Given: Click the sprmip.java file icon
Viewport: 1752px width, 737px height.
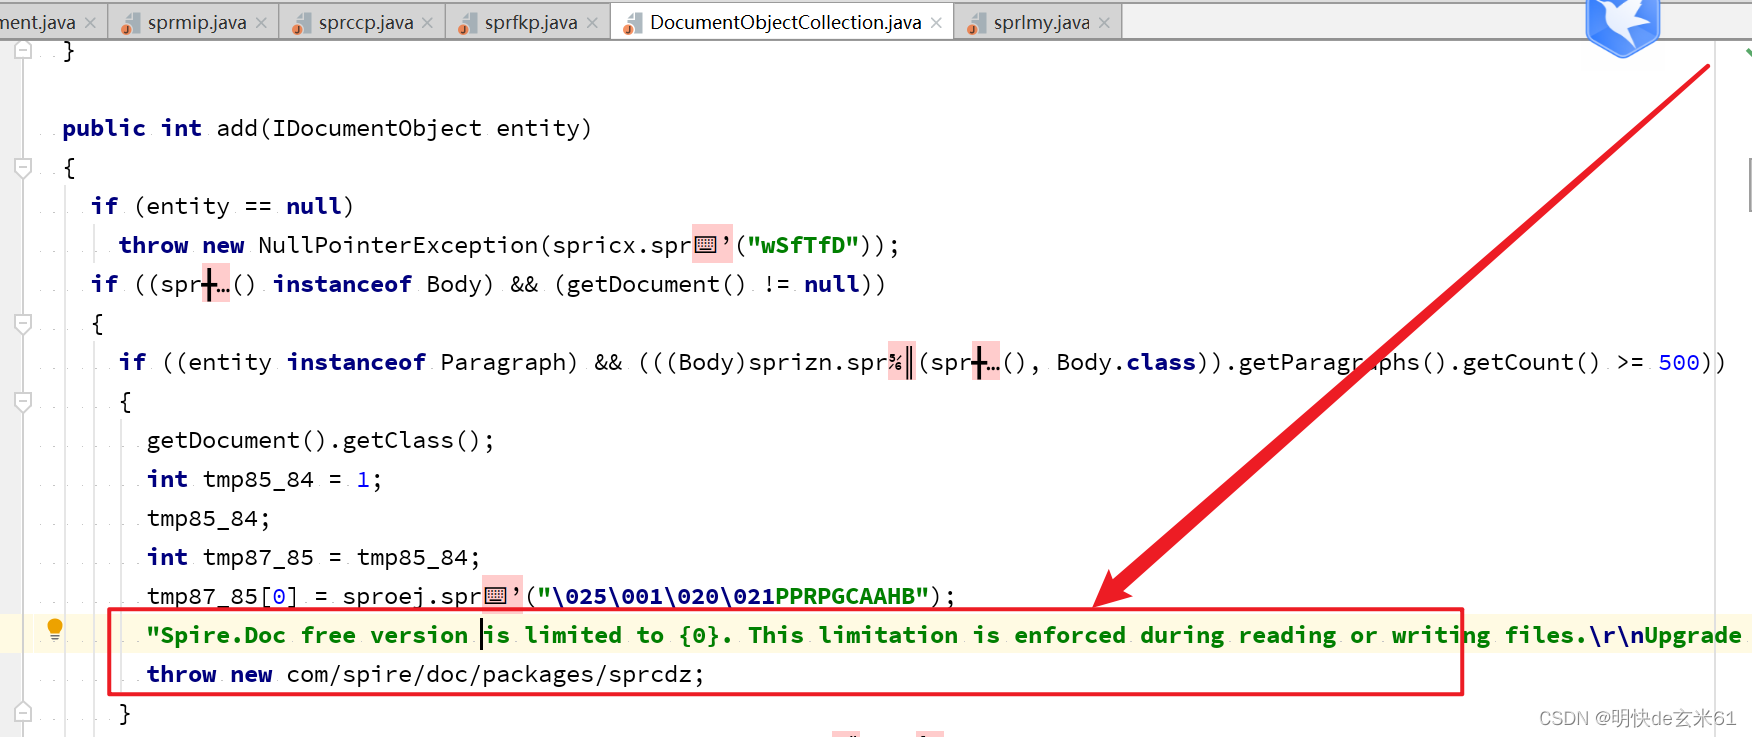Looking at the screenshot, I should point(130,24).
